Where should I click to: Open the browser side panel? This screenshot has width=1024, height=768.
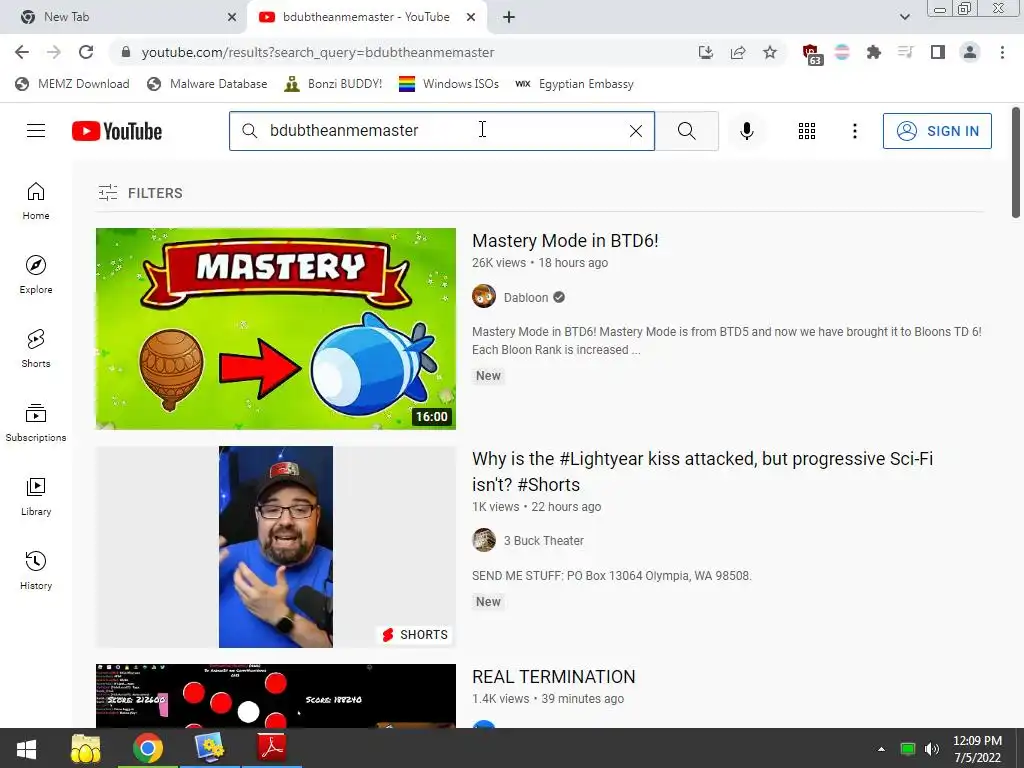click(x=938, y=52)
